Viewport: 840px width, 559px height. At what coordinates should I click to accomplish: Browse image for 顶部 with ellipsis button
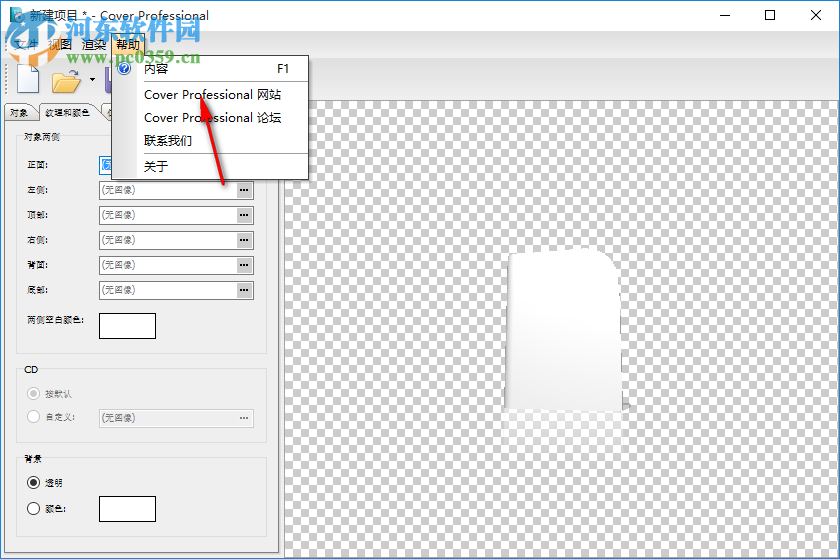pos(244,215)
